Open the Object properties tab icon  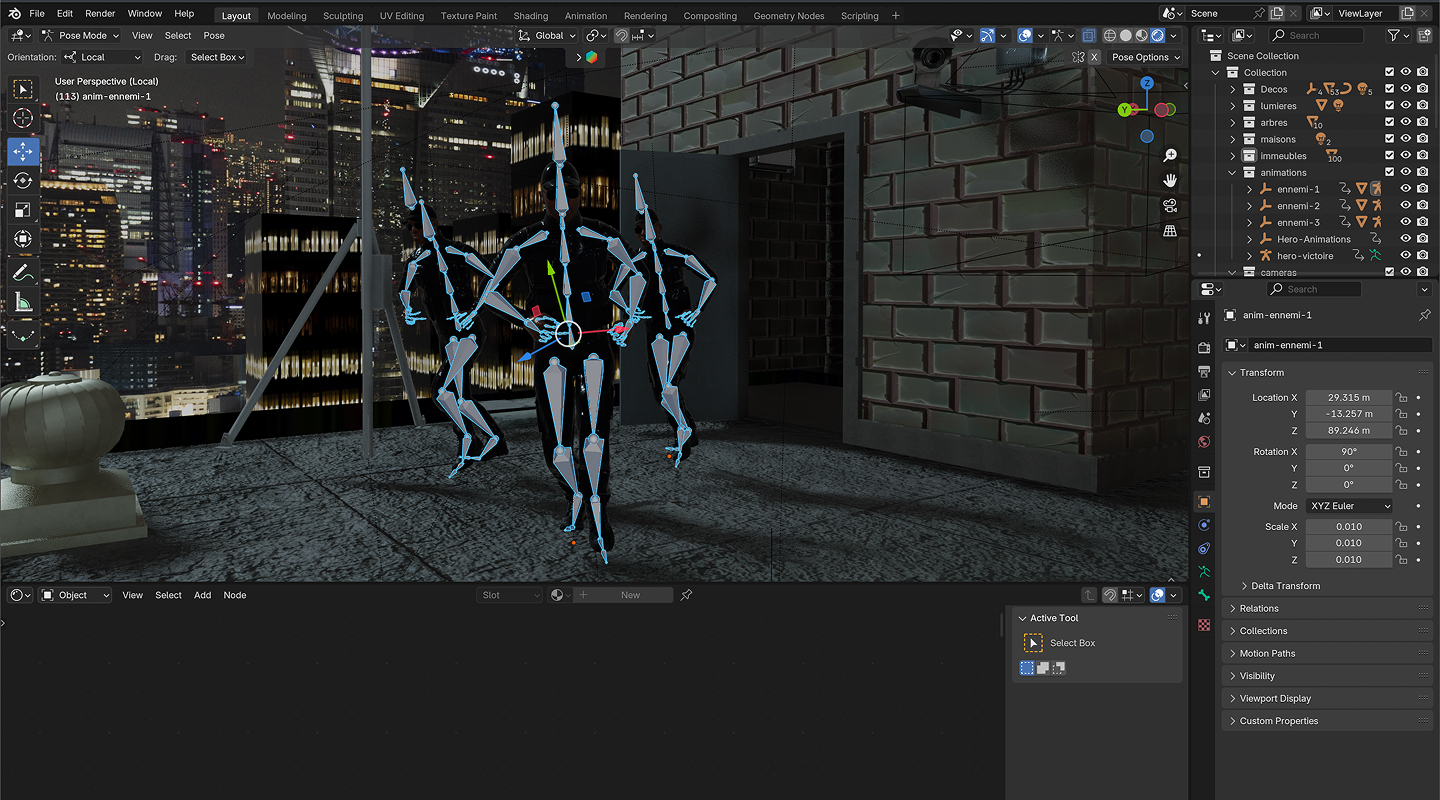click(x=1204, y=501)
